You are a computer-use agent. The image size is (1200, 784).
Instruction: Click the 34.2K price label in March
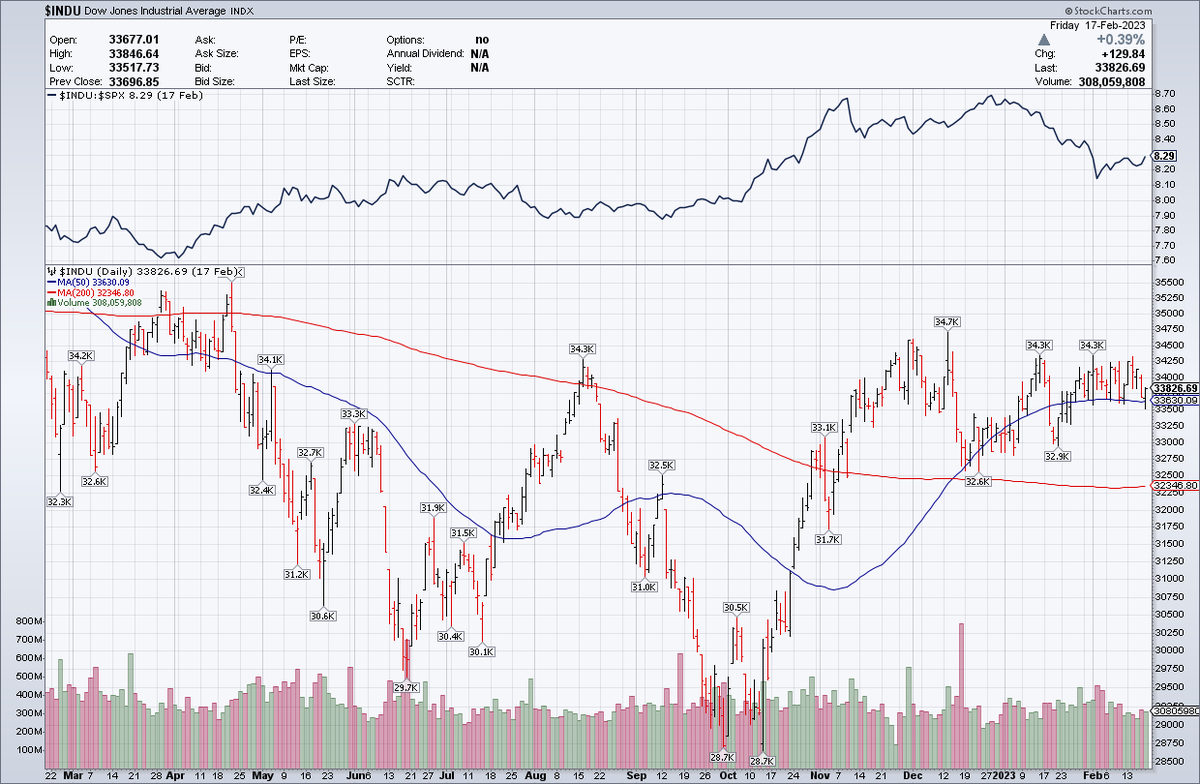point(81,355)
